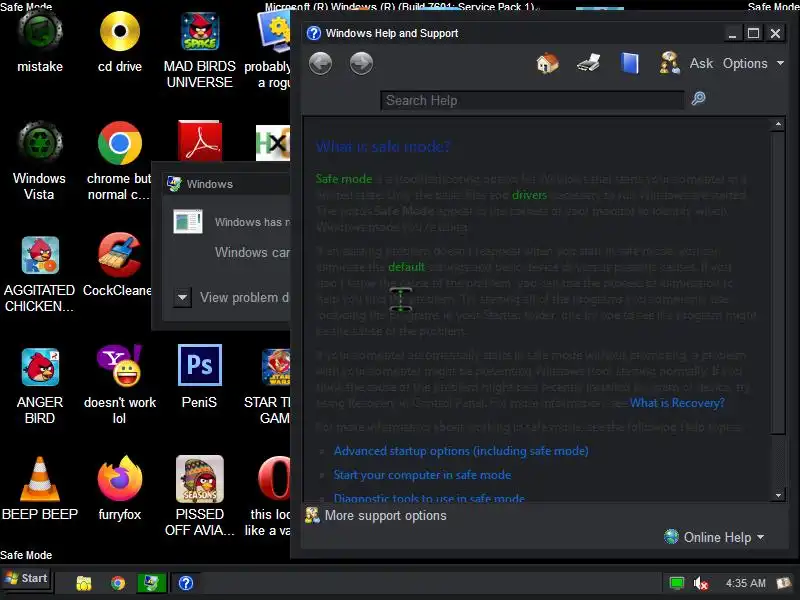Open the Start menu

27,579
